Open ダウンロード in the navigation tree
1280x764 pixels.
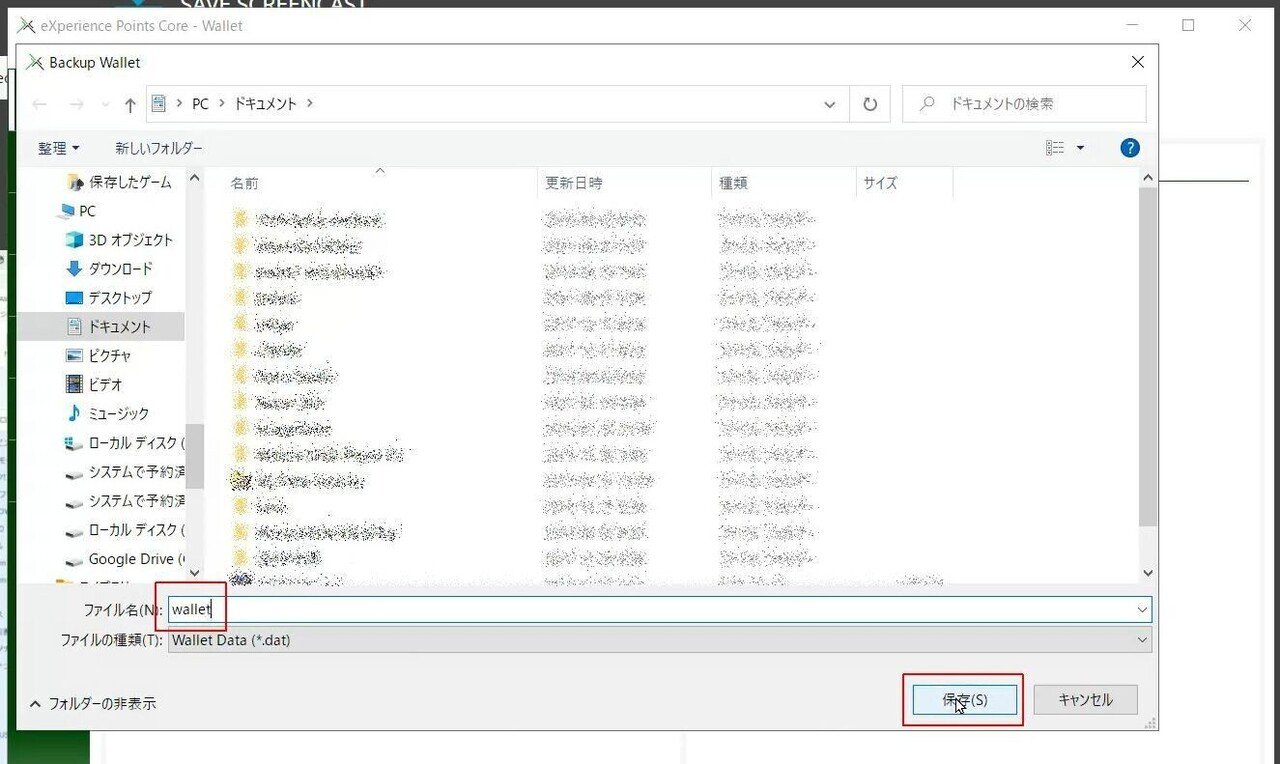click(109, 269)
